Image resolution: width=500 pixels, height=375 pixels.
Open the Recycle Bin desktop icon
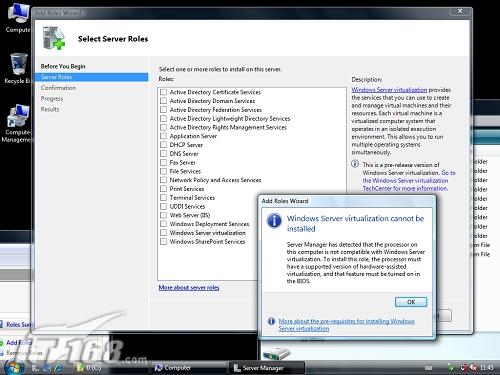point(18,68)
